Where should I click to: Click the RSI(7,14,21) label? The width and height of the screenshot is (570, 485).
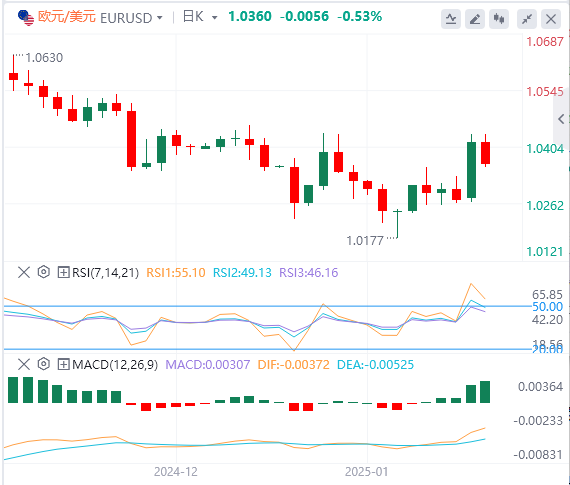[105, 272]
